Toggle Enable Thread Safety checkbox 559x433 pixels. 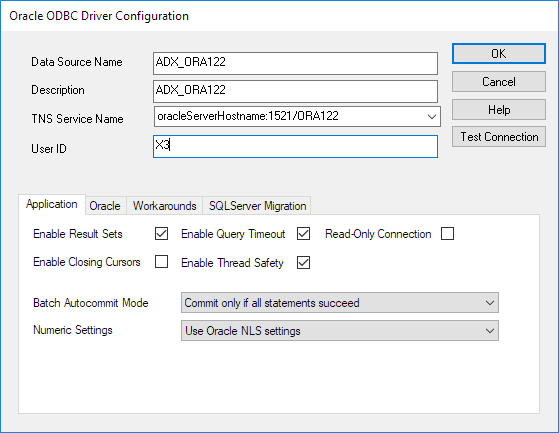click(303, 263)
